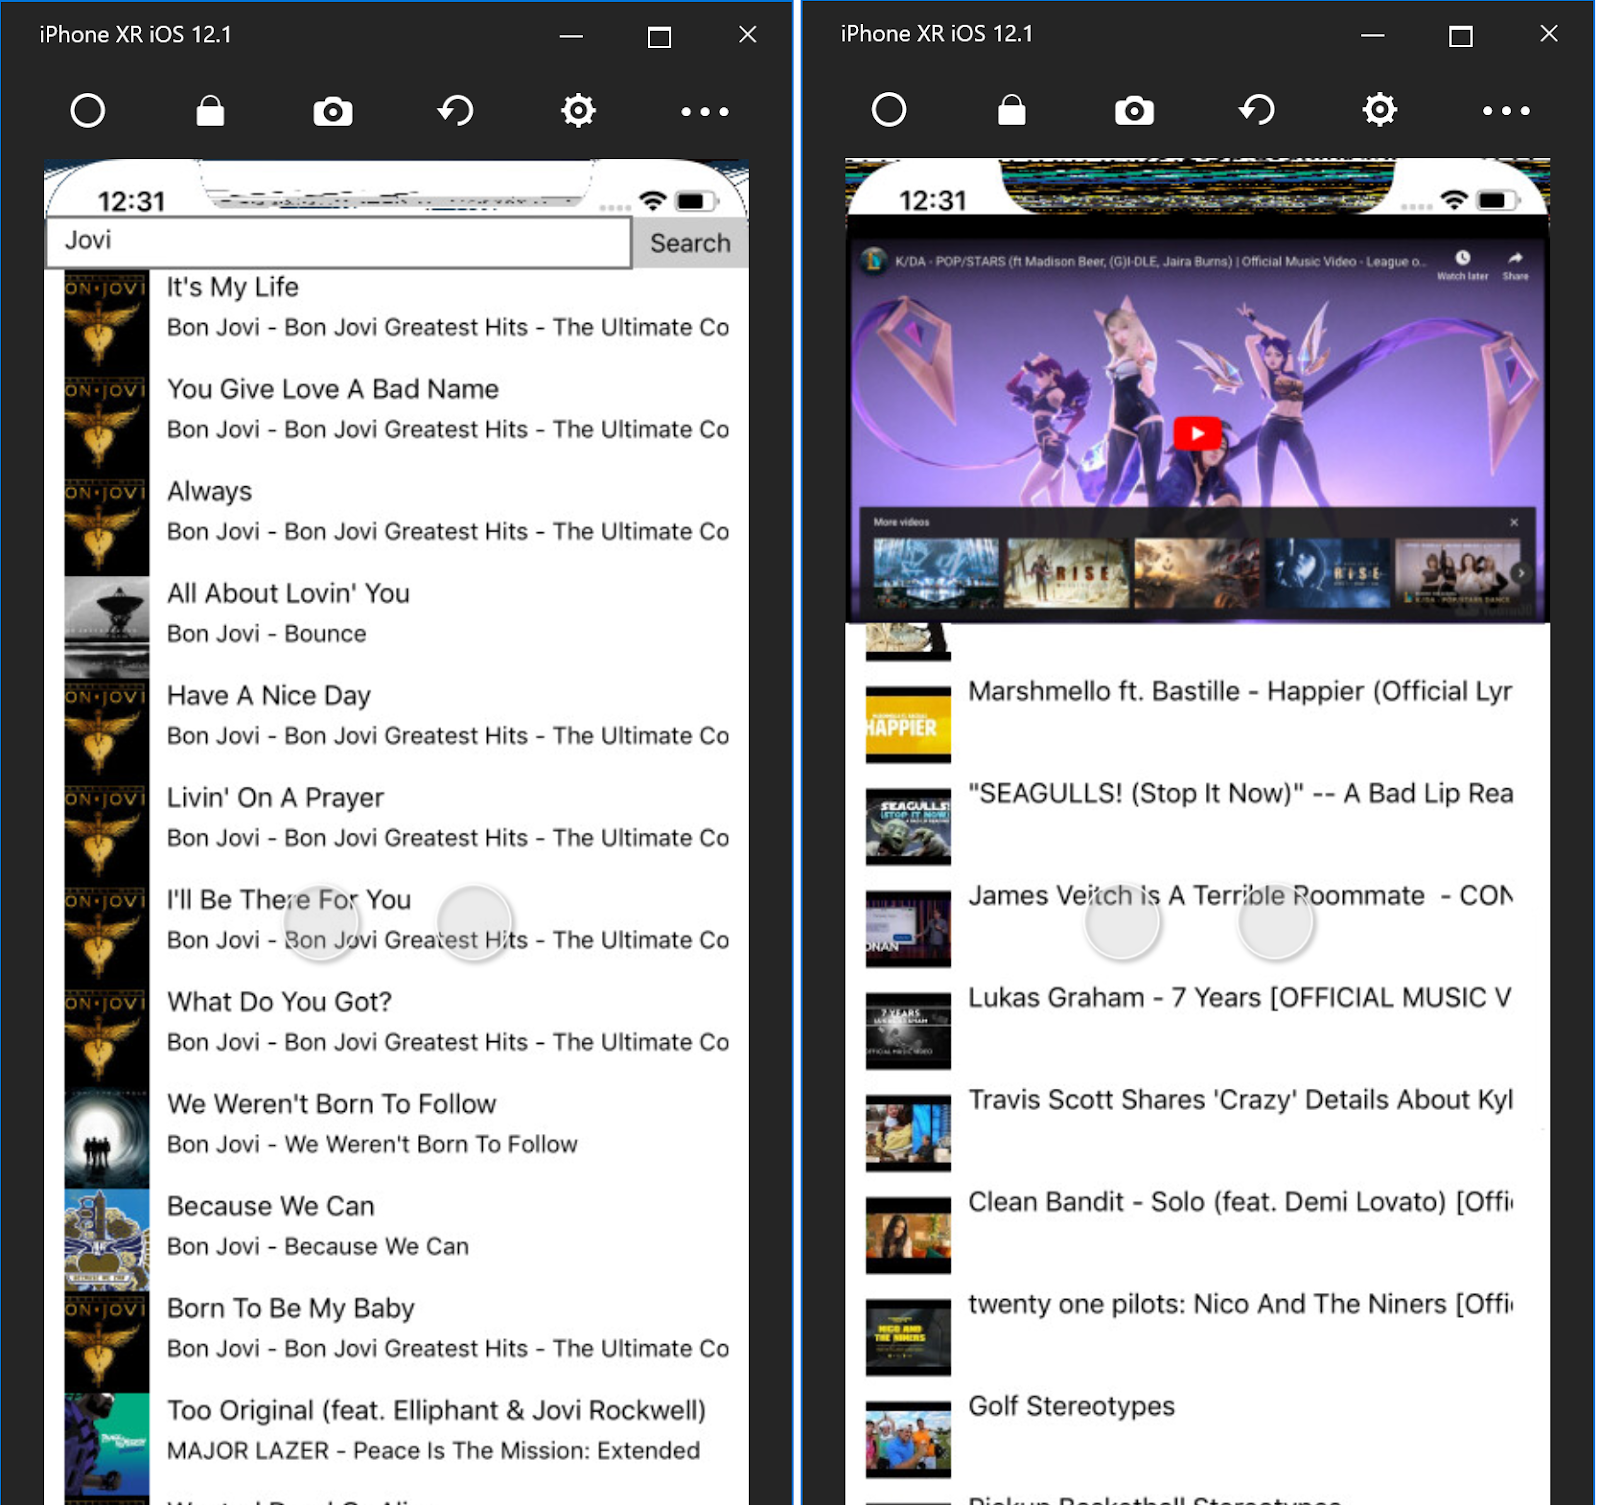This screenshot has width=1600, height=1505.
Task: Open settings gear in left simulator toolbar
Action: [x=578, y=110]
